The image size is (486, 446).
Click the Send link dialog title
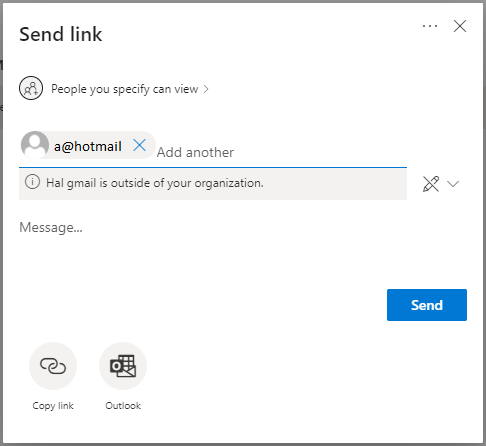[61, 34]
